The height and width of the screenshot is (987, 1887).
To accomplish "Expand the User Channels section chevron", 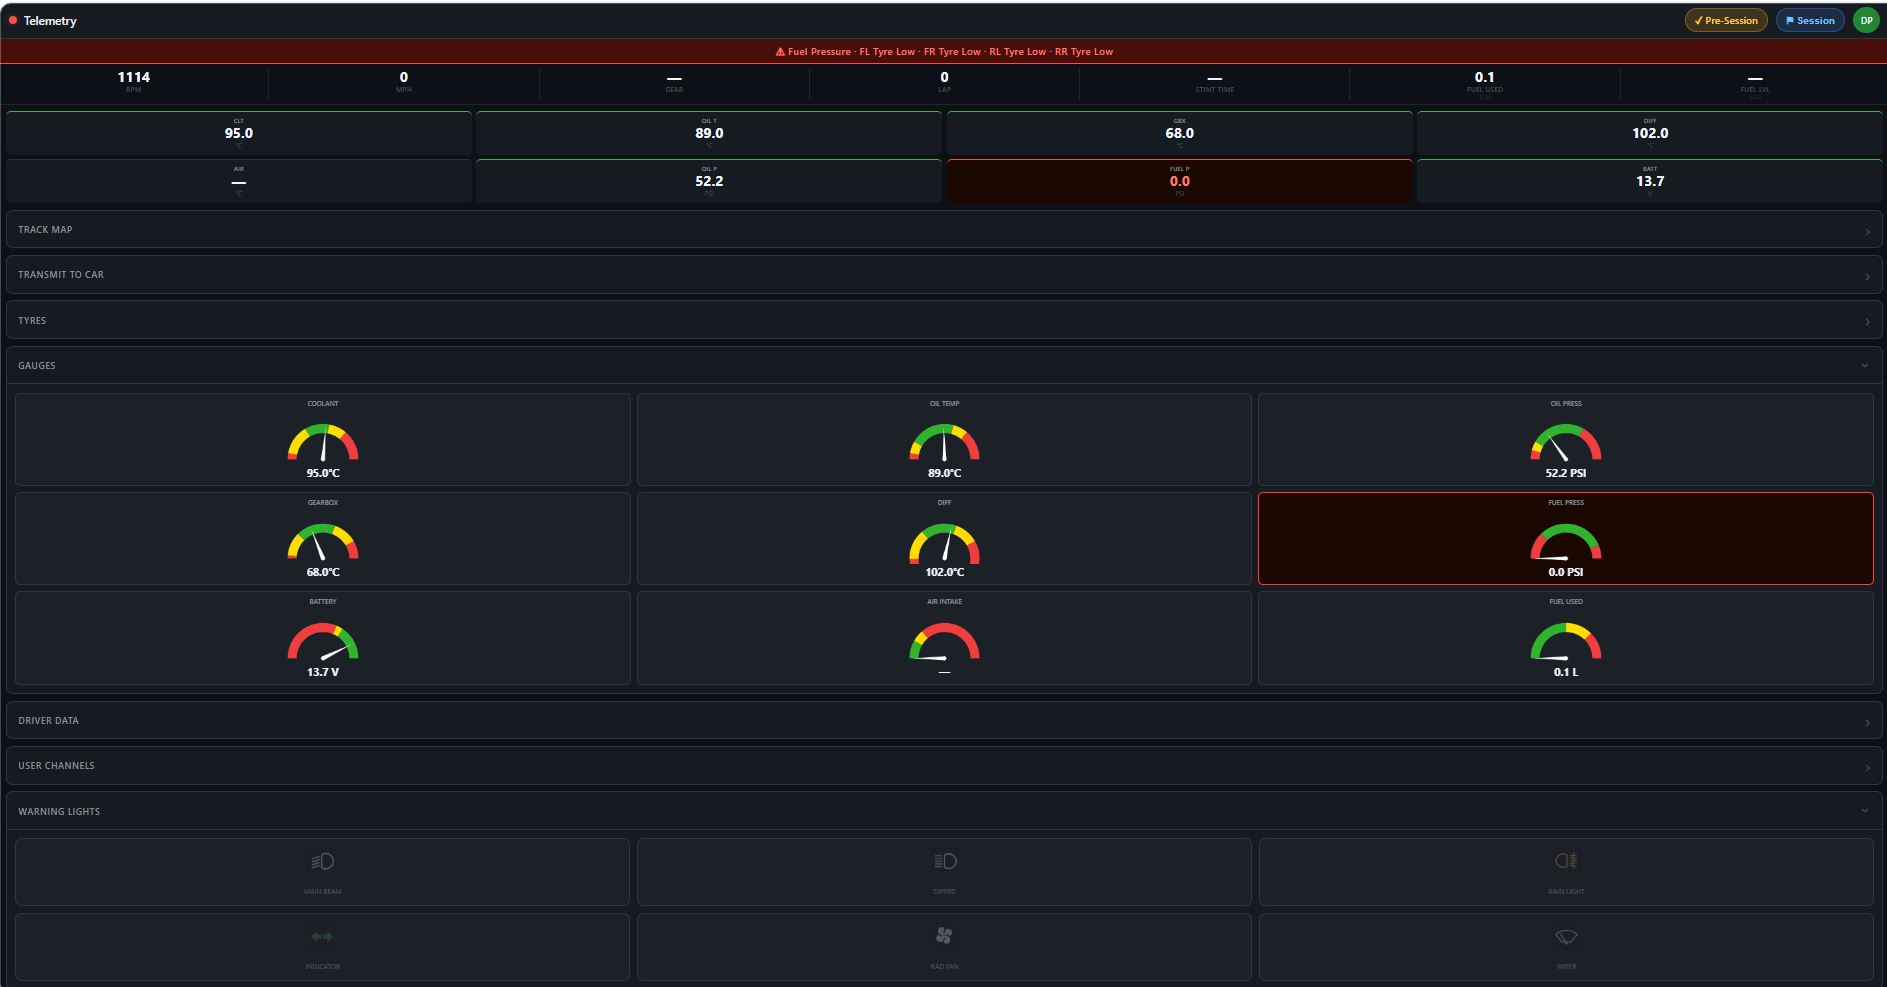I will point(1867,767).
